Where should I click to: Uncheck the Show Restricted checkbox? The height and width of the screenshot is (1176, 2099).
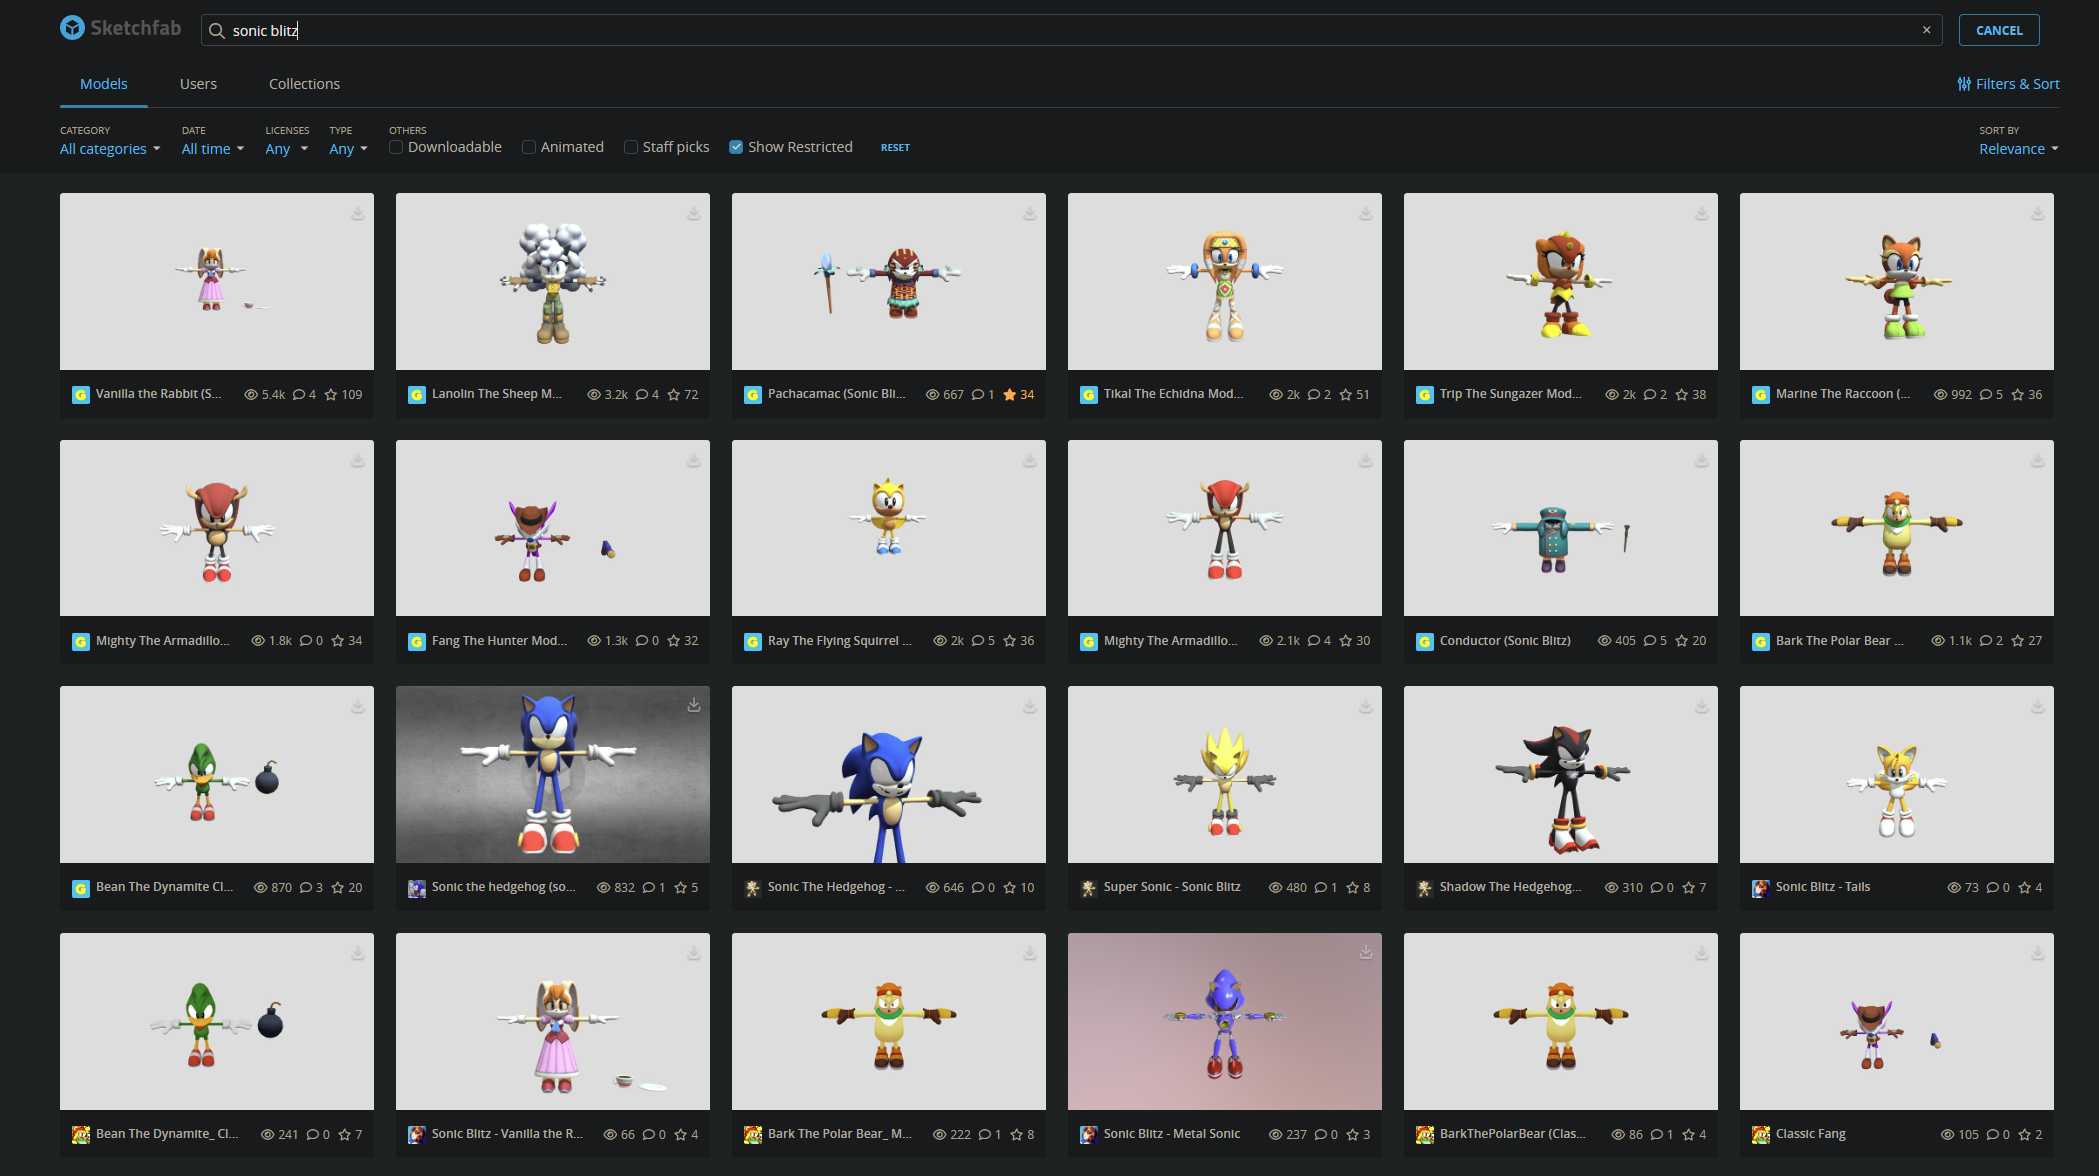pyautogui.click(x=736, y=147)
